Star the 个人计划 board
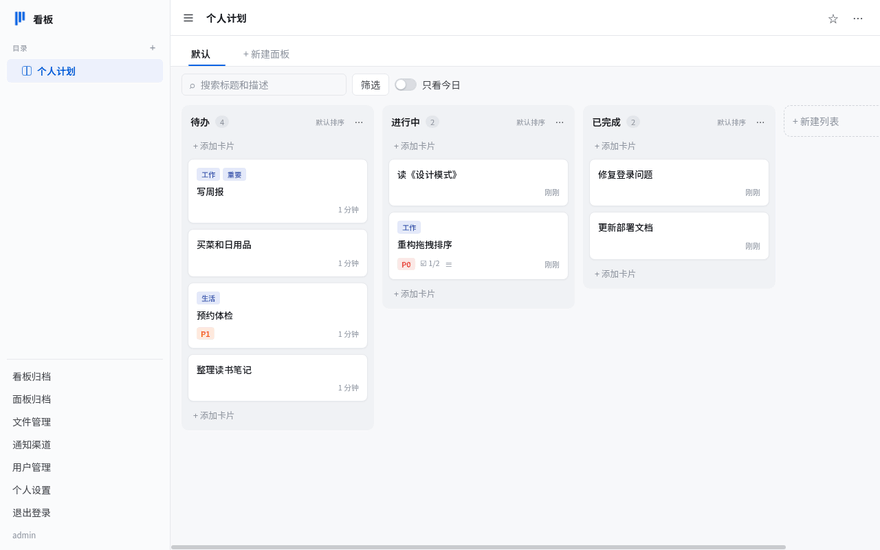 [x=833, y=19]
